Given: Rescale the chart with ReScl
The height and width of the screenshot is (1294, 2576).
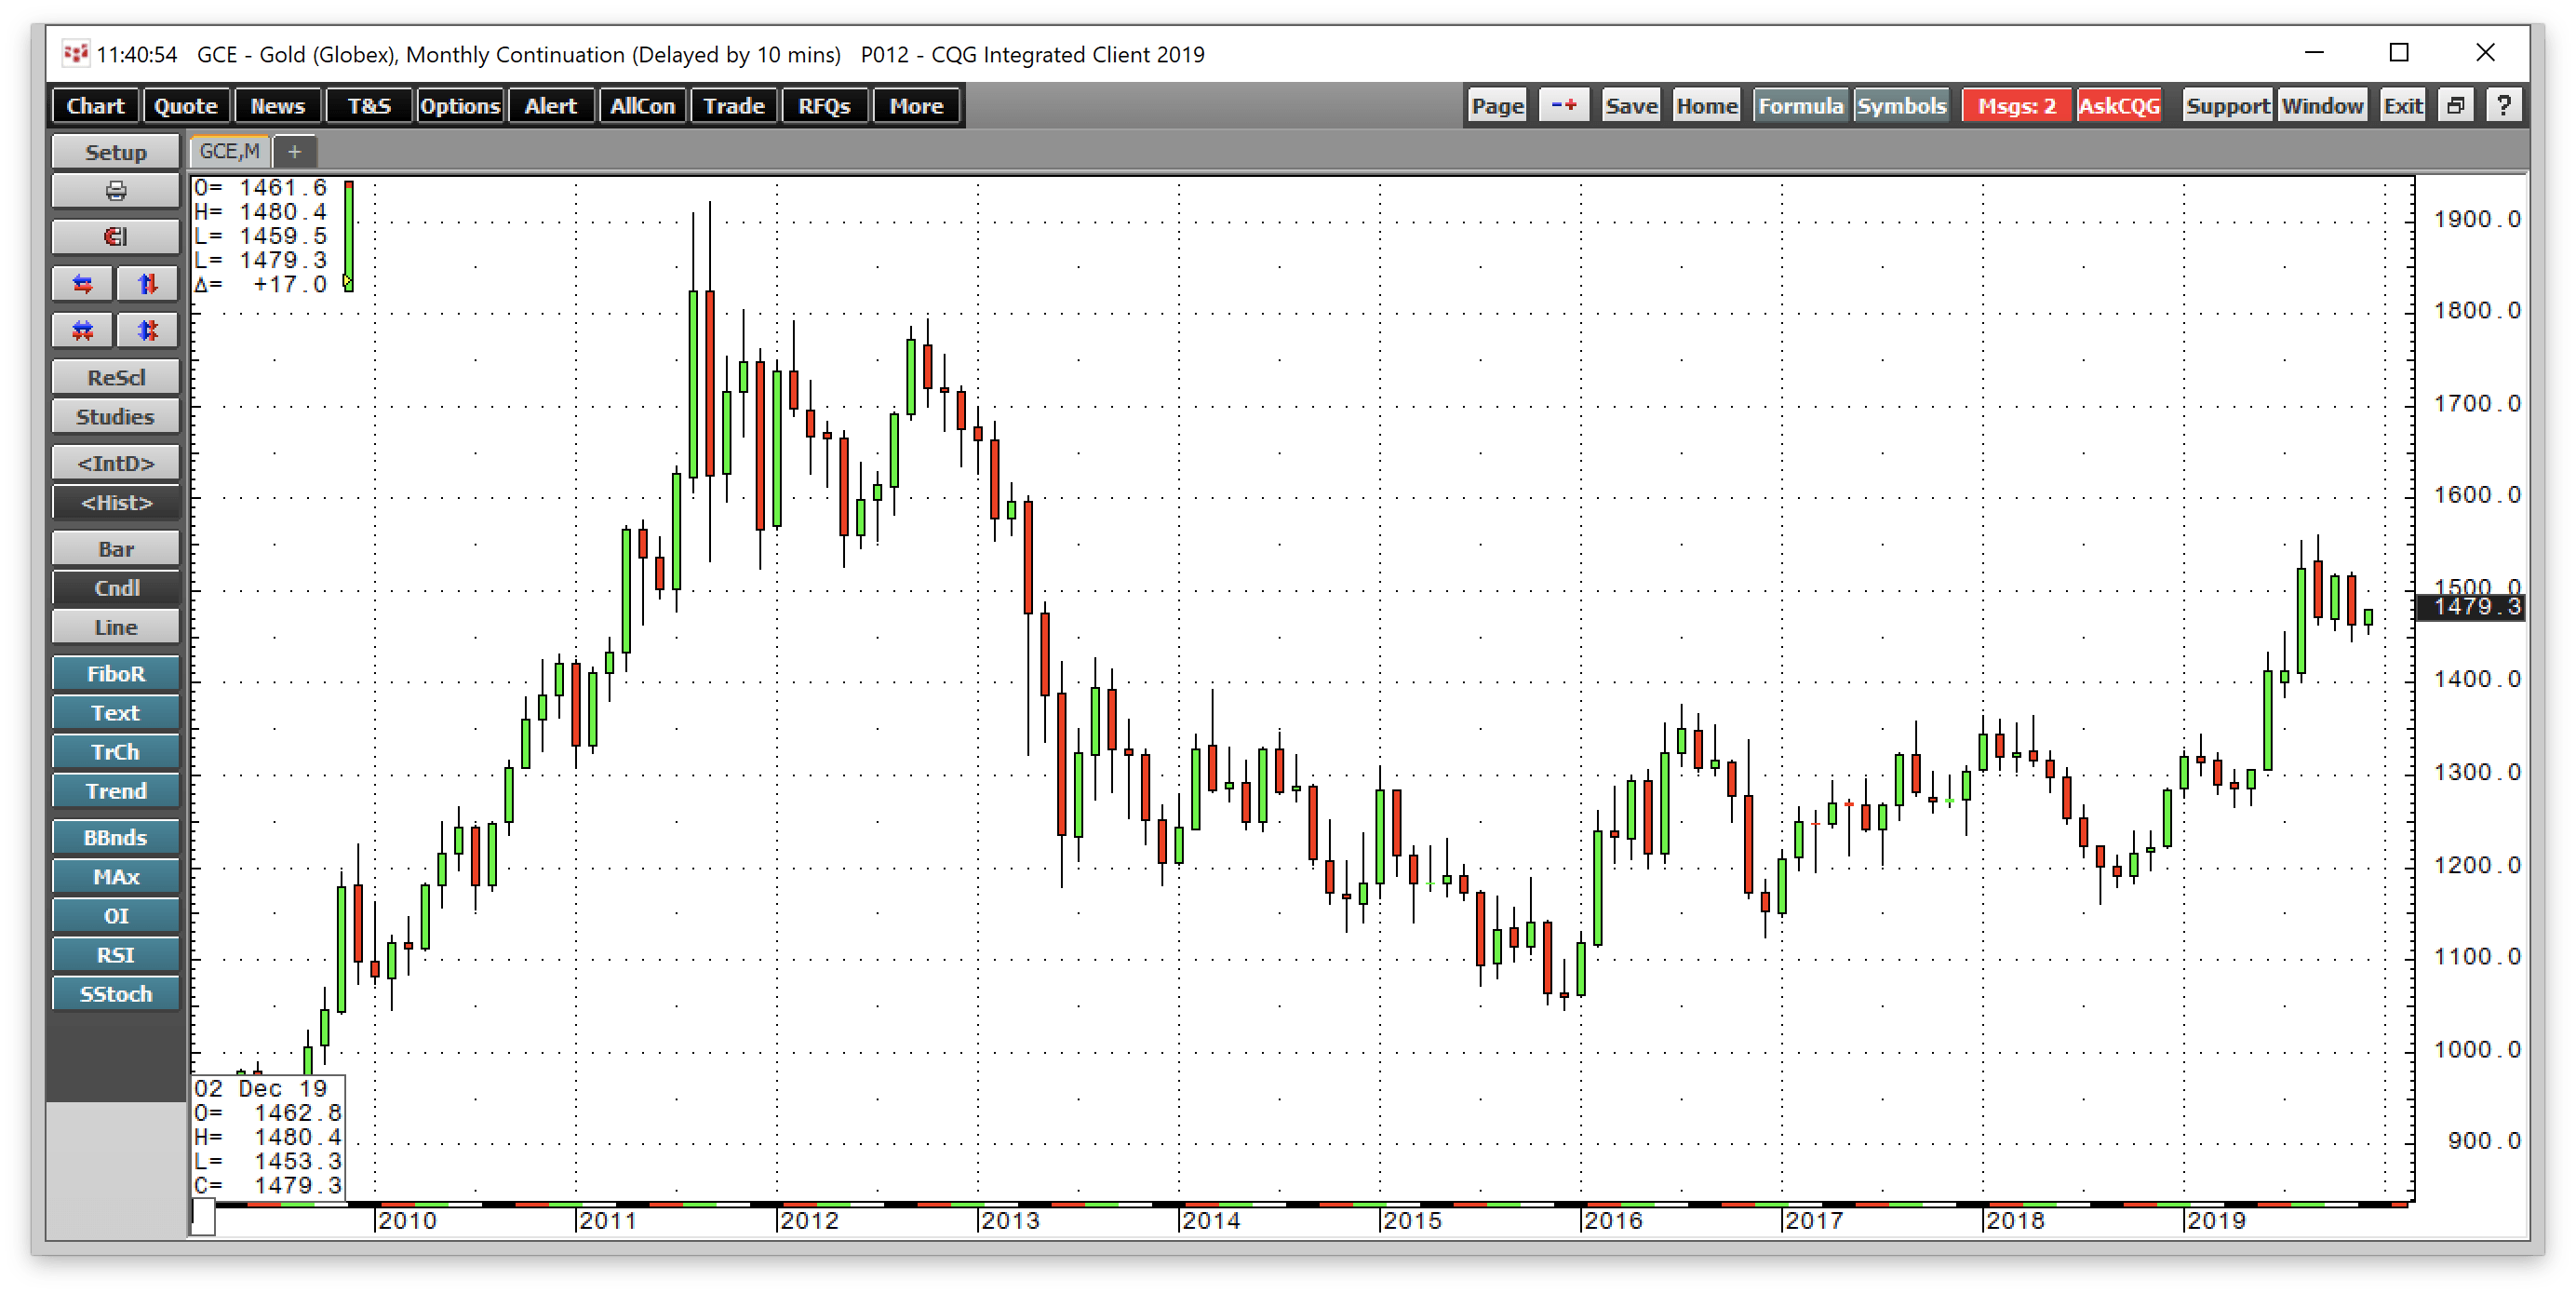Looking at the screenshot, I should pyautogui.click(x=116, y=377).
